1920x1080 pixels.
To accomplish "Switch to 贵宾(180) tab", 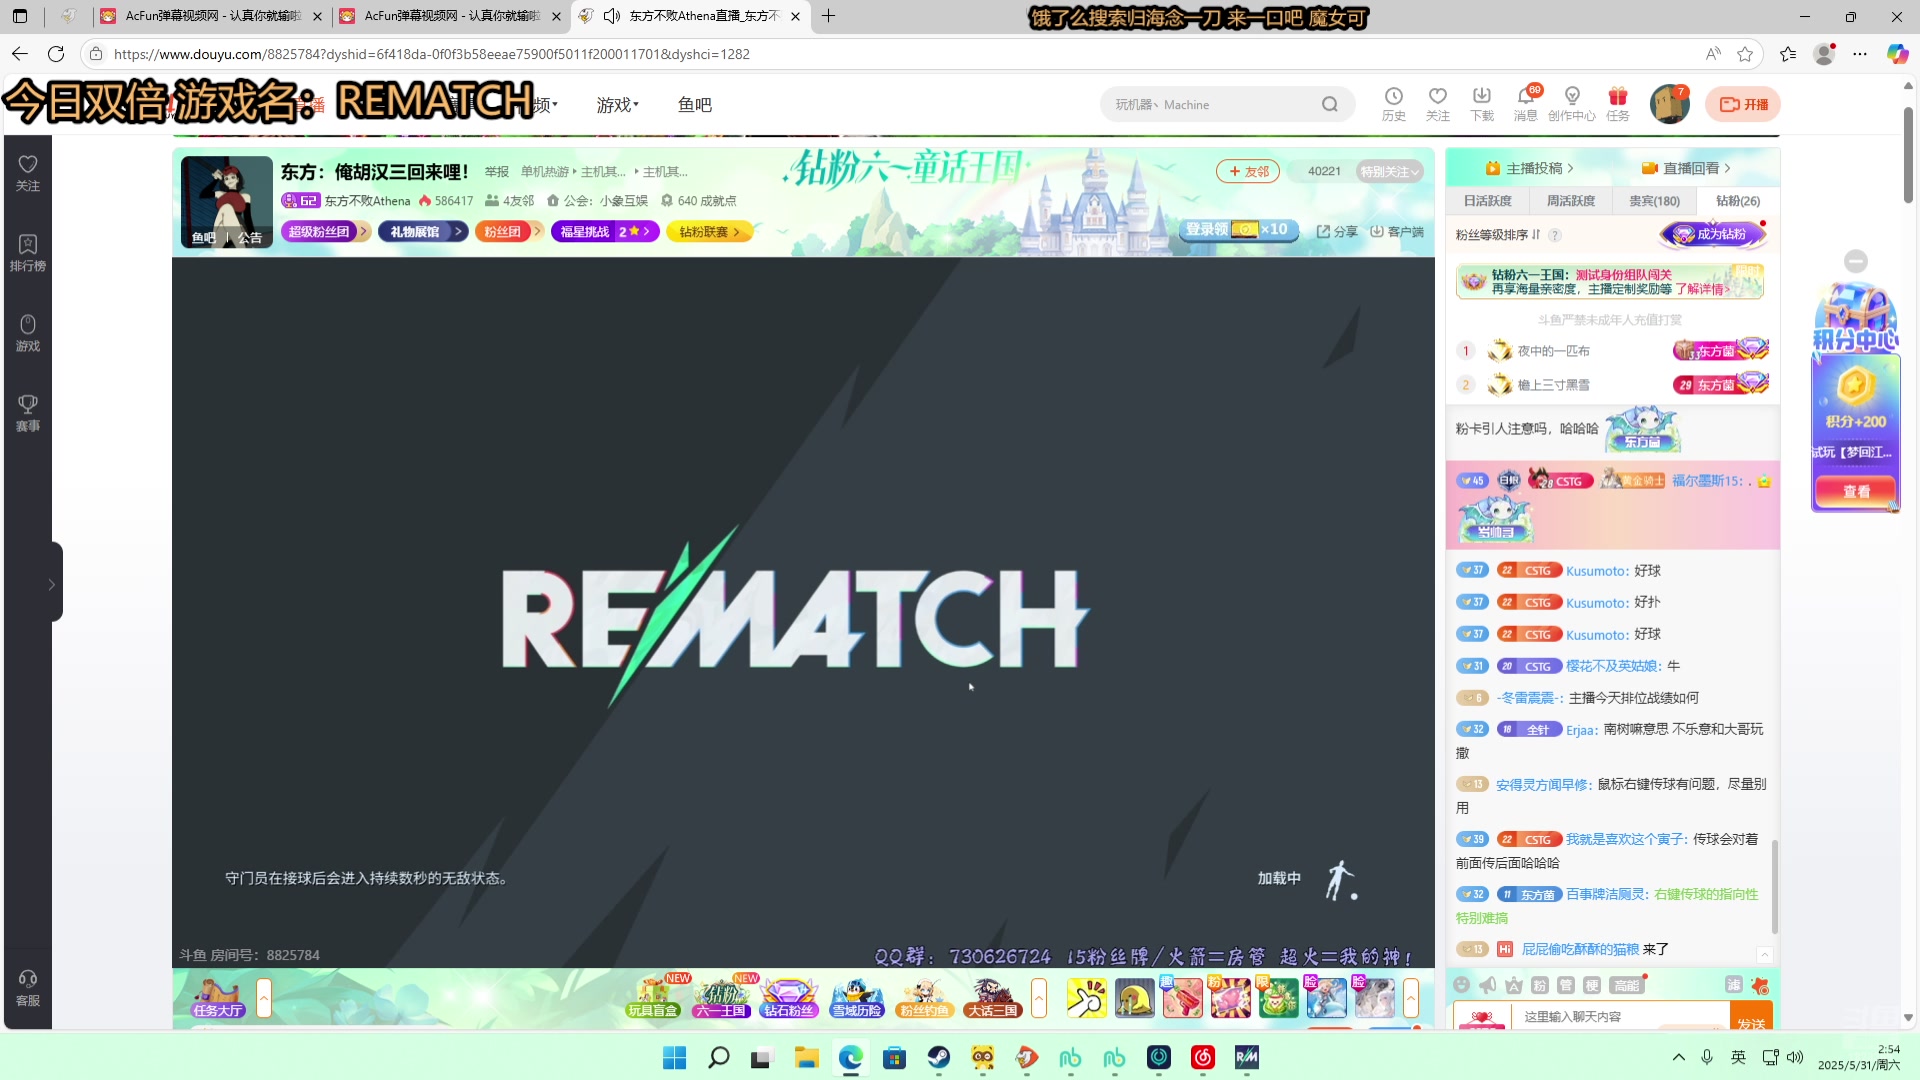I will 1654,201.
